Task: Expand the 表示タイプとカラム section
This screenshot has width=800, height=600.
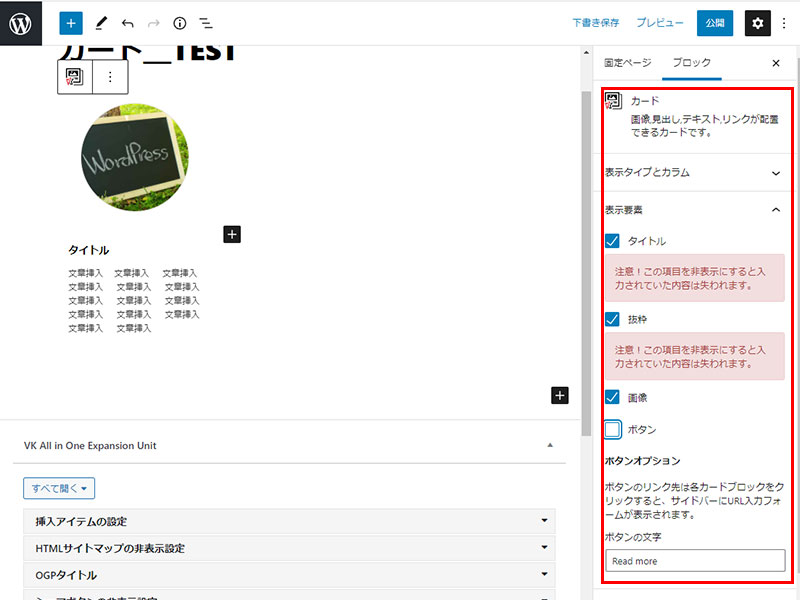Action: click(692, 172)
